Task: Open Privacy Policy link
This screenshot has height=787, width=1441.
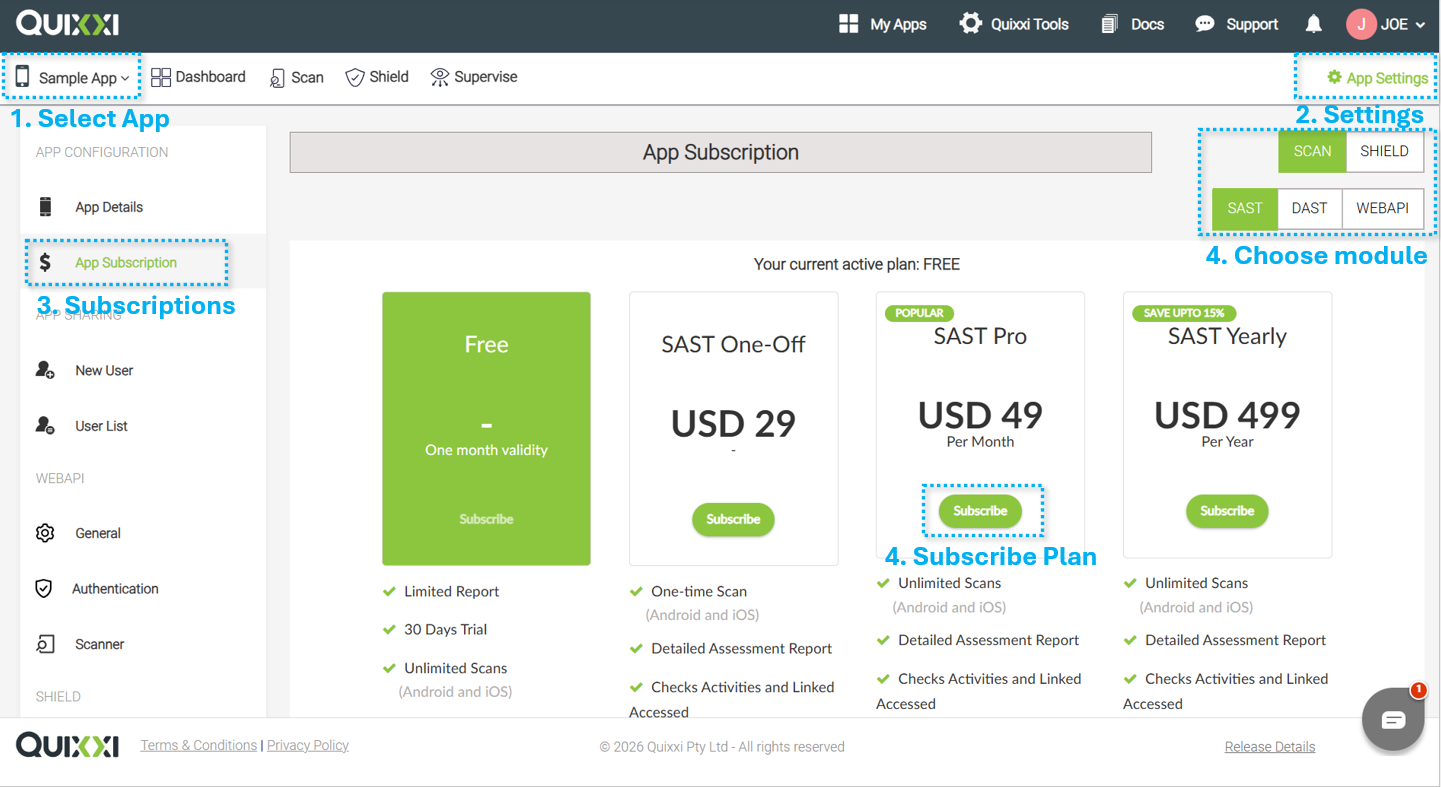Action: [308, 745]
